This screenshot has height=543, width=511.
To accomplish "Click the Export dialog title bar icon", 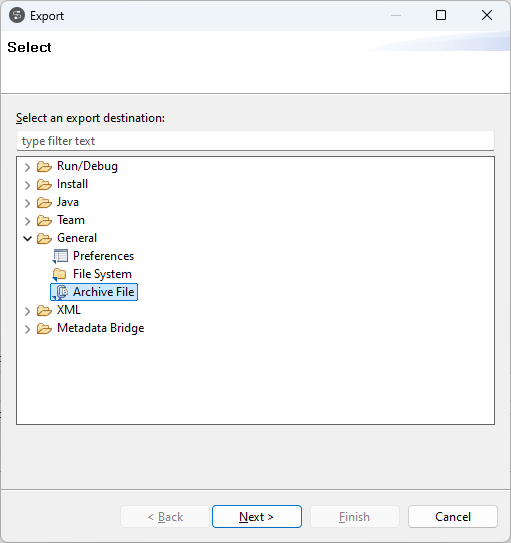I will pyautogui.click(x=17, y=16).
